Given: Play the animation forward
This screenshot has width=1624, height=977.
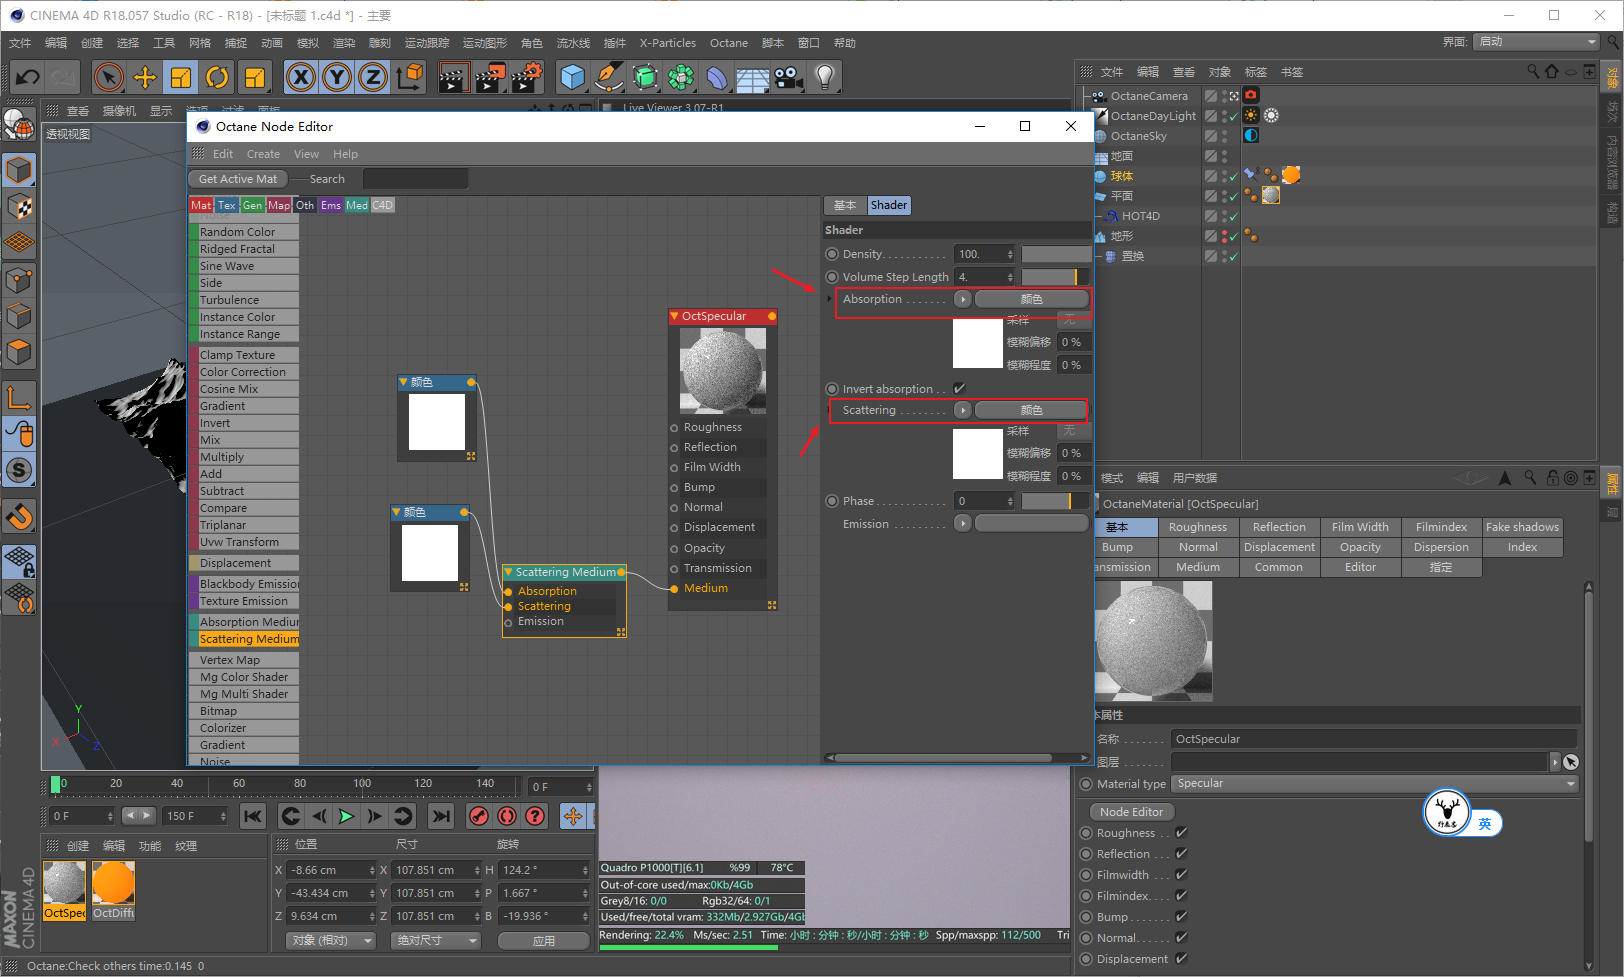Looking at the screenshot, I should [346, 816].
